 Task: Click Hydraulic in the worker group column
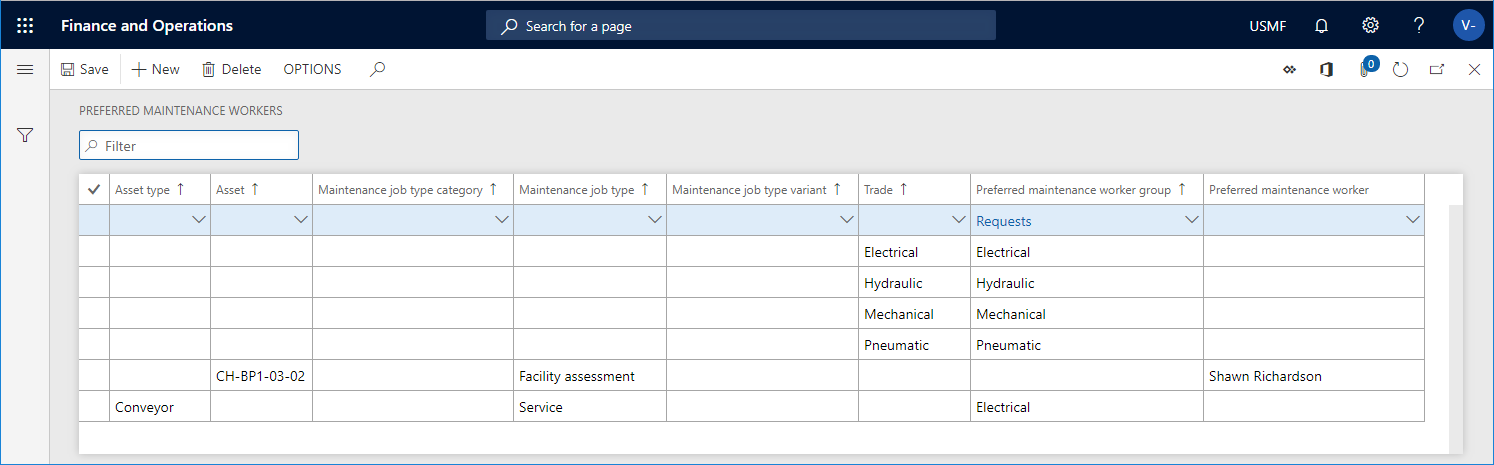click(x=1087, y=283)
